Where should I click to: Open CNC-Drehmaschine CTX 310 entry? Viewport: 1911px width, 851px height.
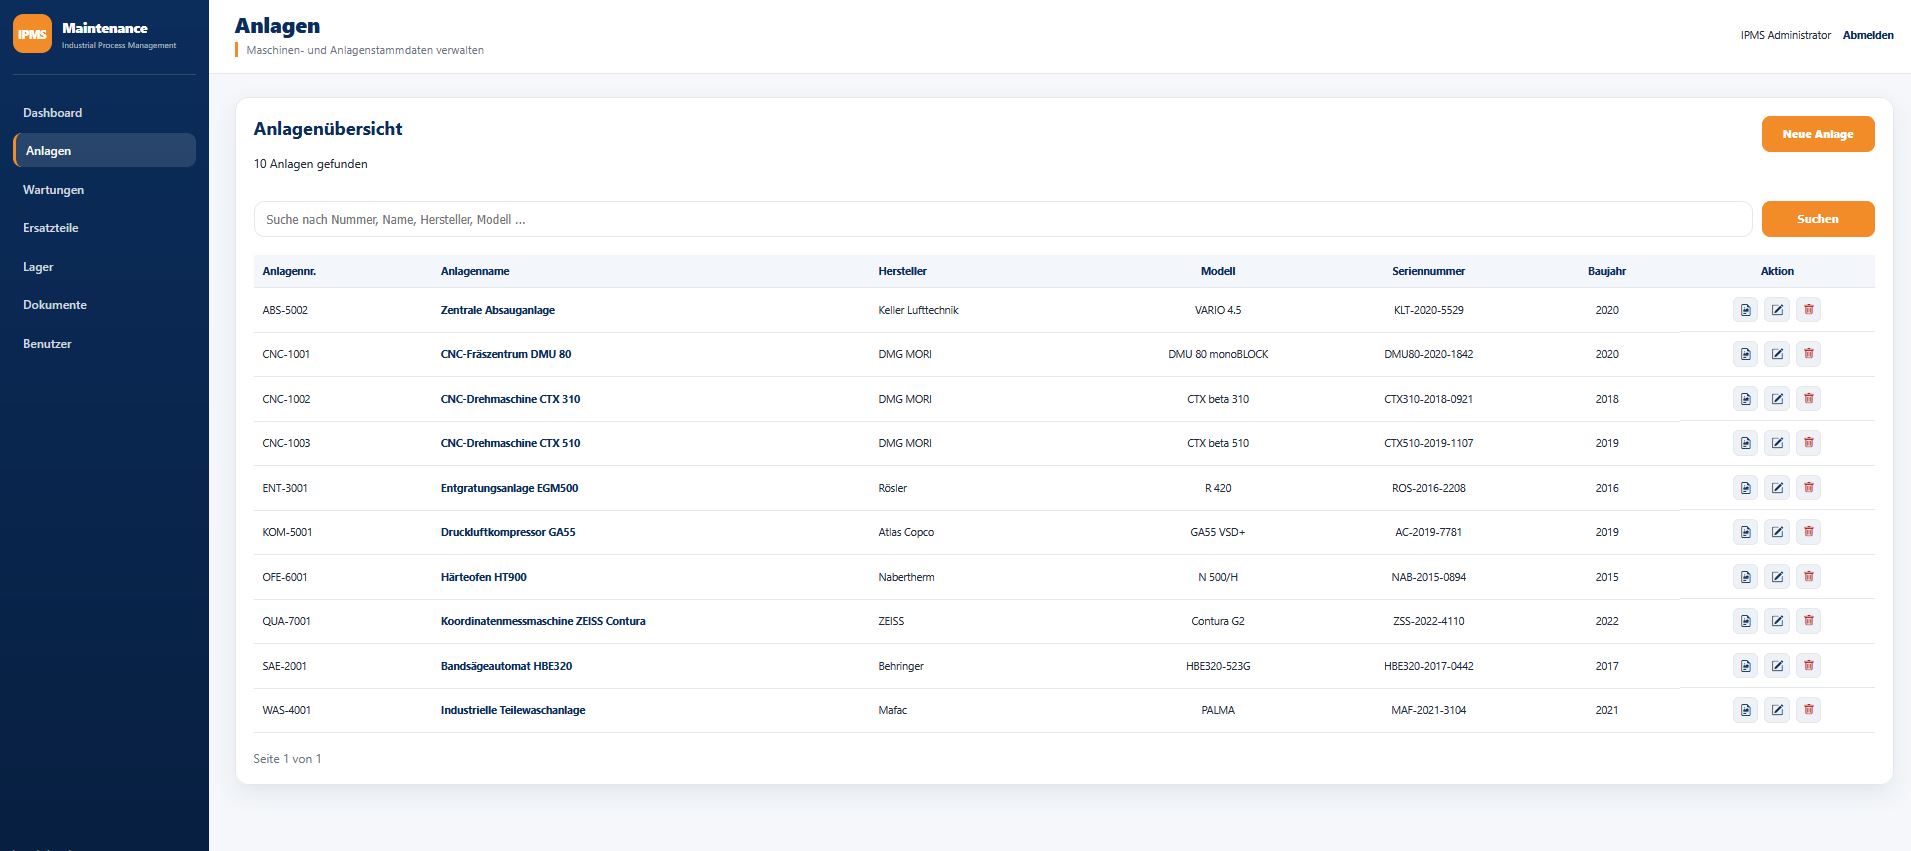tap(510, 399)
